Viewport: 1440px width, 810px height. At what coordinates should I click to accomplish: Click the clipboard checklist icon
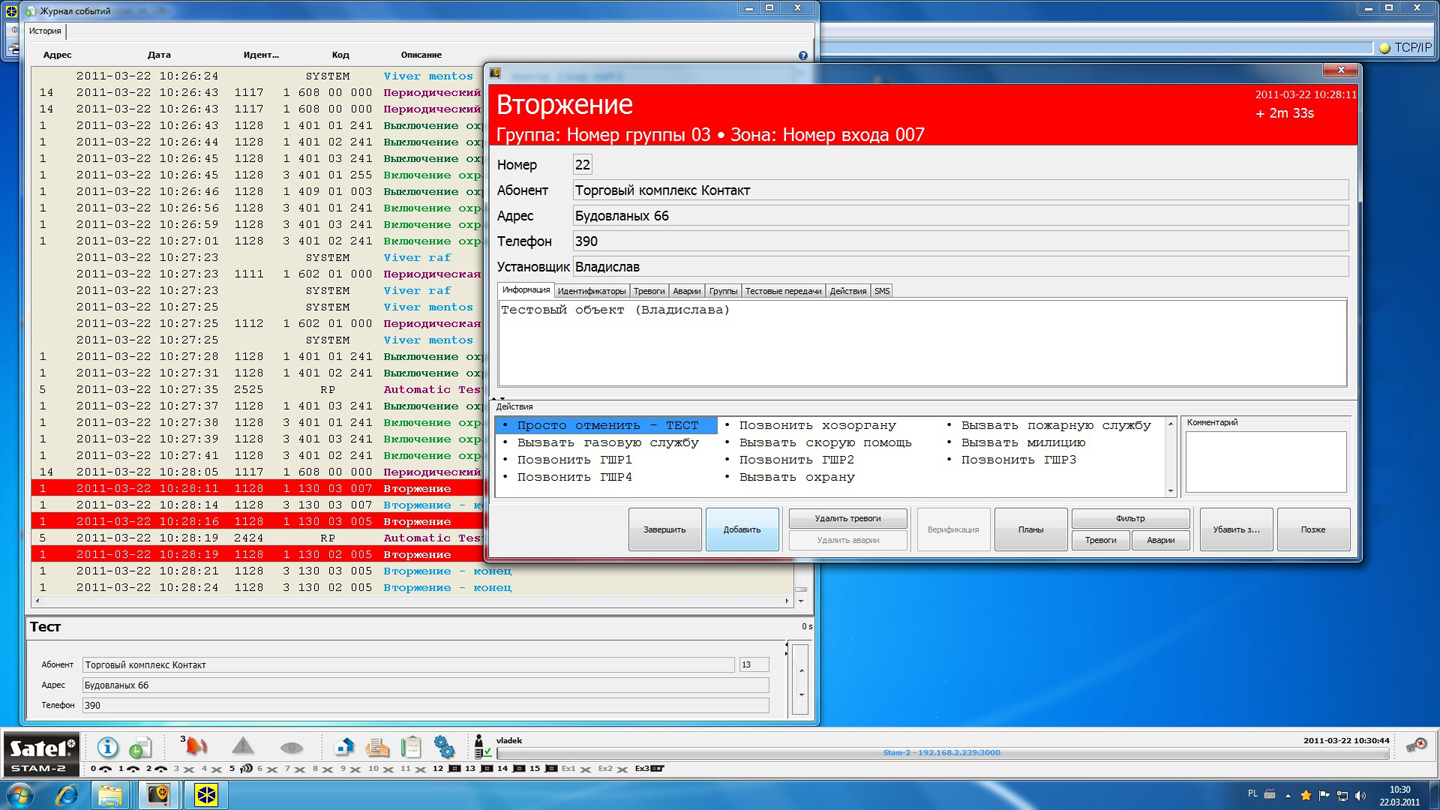click(x=411, y=747)
